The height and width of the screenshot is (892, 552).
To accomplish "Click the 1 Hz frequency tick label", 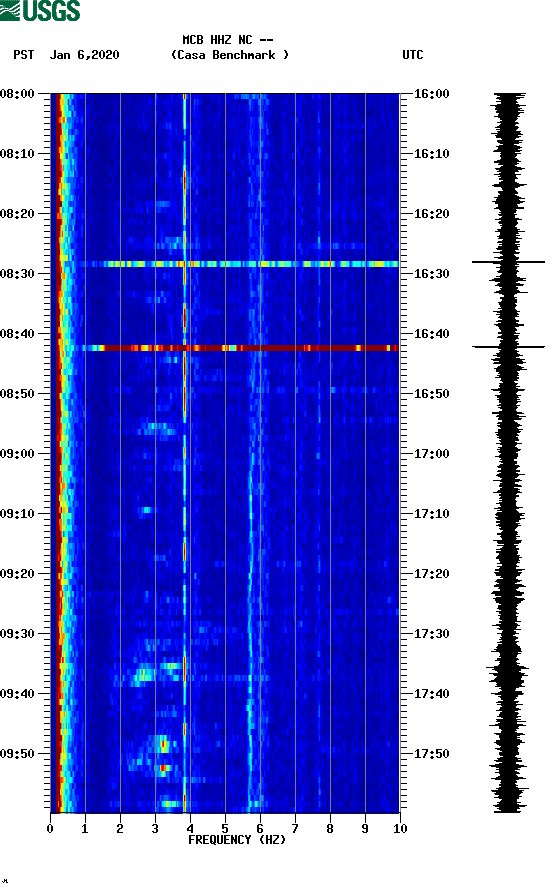I will (x=85, y=829).
